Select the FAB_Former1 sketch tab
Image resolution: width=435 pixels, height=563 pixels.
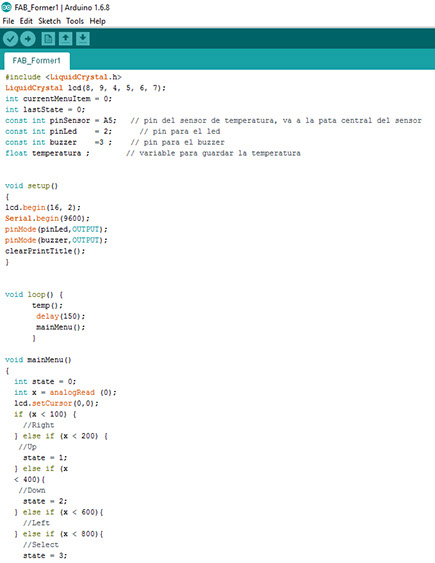(x=37, y=60)
